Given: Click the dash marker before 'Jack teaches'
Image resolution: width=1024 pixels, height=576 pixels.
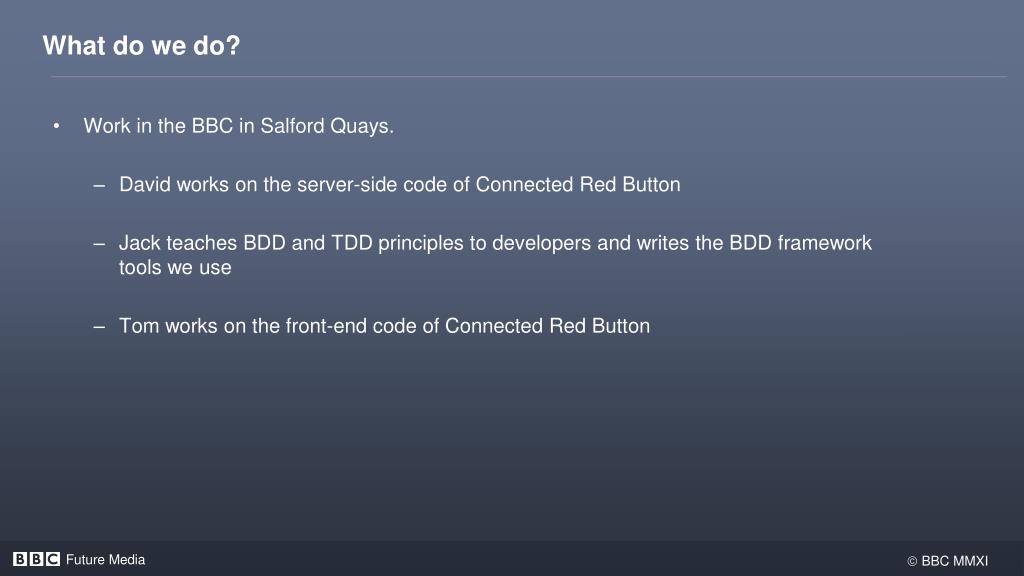Looking at the screenshot, I should click(99, 243).
